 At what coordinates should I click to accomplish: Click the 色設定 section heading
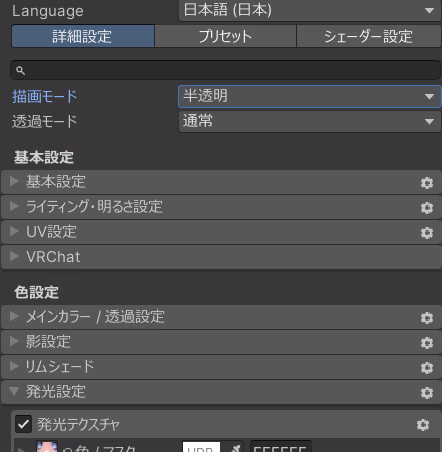click(x=36, y=292)
